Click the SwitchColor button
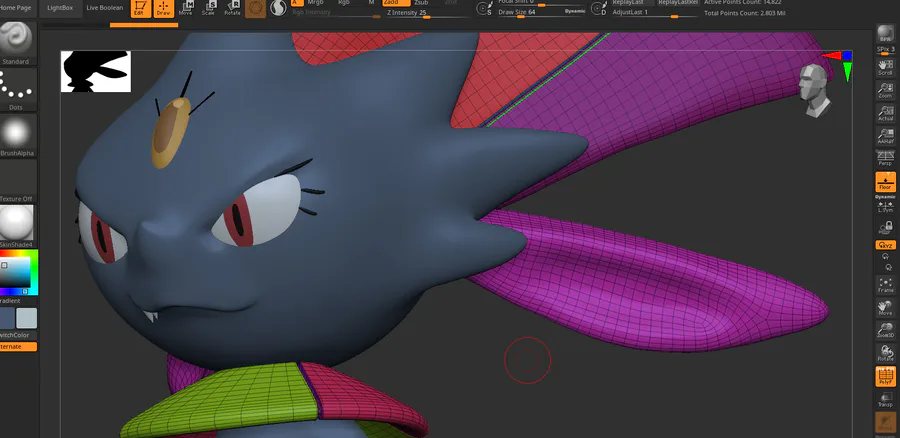This screenshot has height=438, width=900. [16, 335]
